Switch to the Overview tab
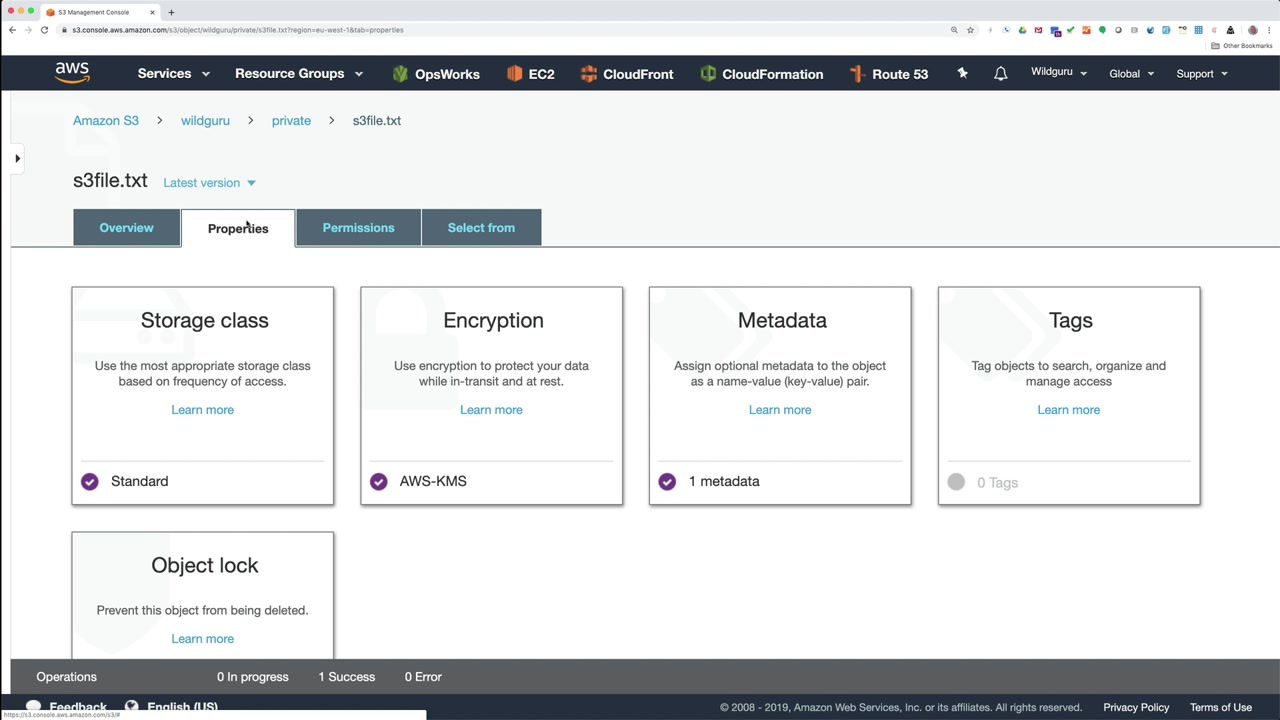 (126, 228)
